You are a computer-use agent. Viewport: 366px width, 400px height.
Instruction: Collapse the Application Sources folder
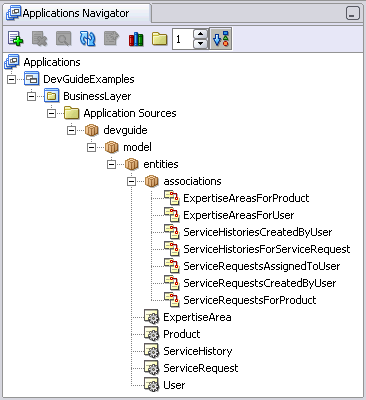click(52, 113)
